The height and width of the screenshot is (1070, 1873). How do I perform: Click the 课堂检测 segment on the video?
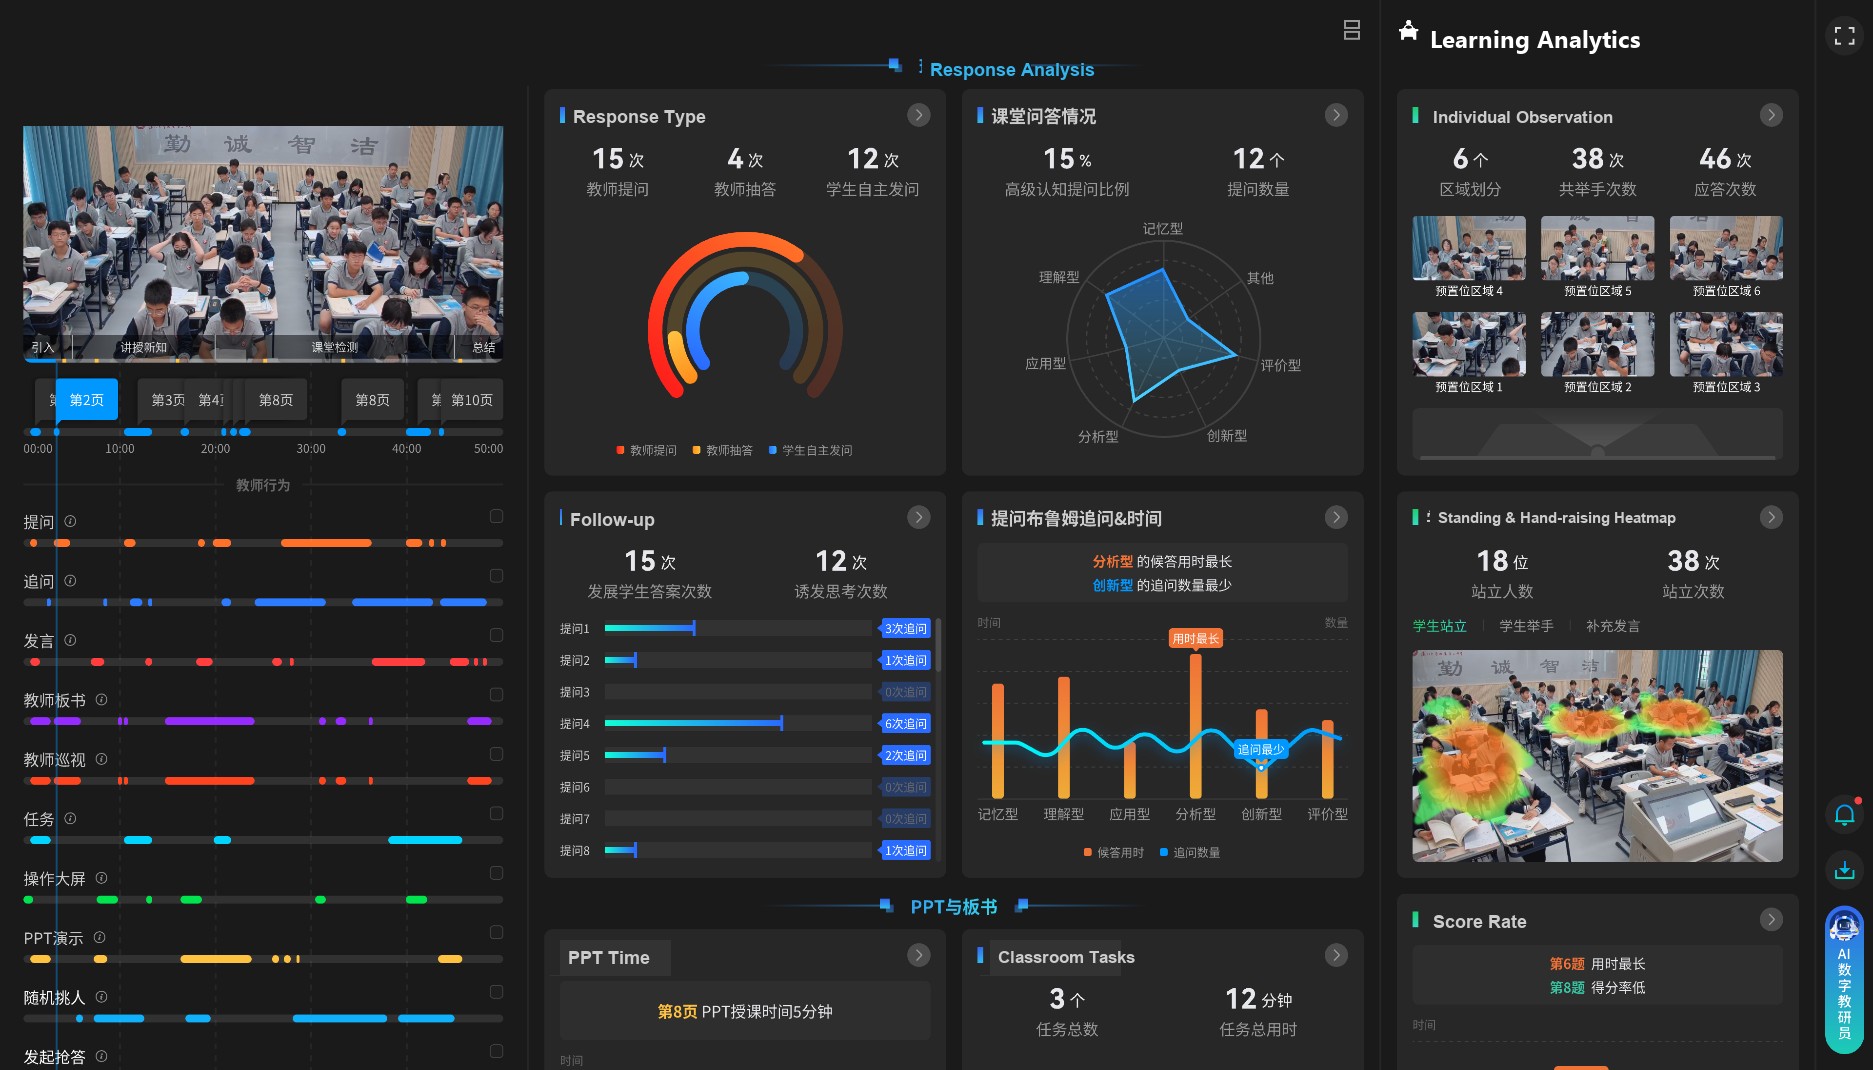335,348
